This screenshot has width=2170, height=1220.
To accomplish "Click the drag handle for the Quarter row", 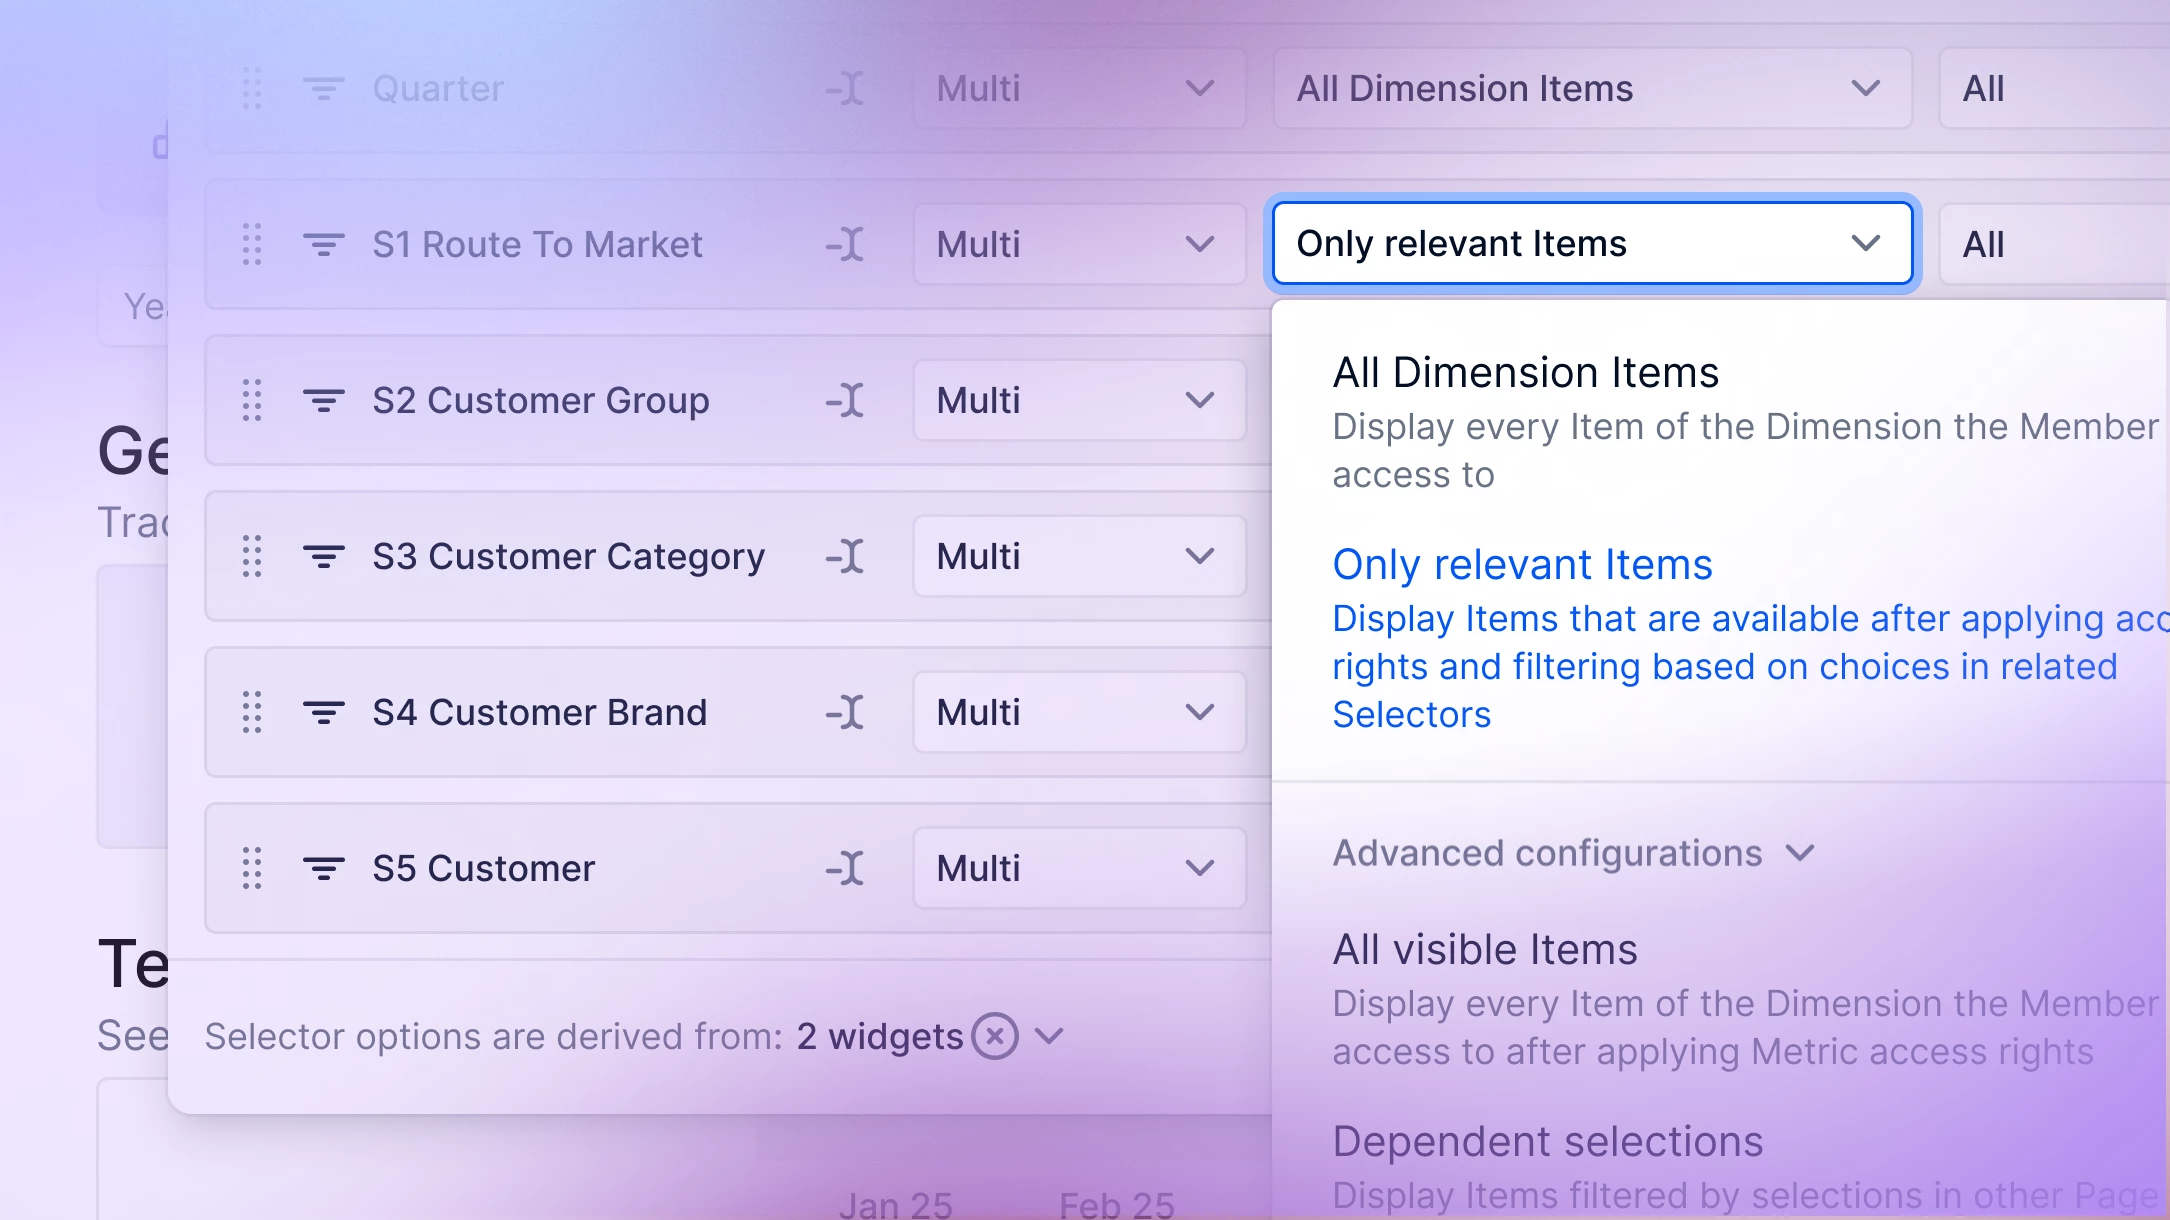I will click(x=252, y=88).
